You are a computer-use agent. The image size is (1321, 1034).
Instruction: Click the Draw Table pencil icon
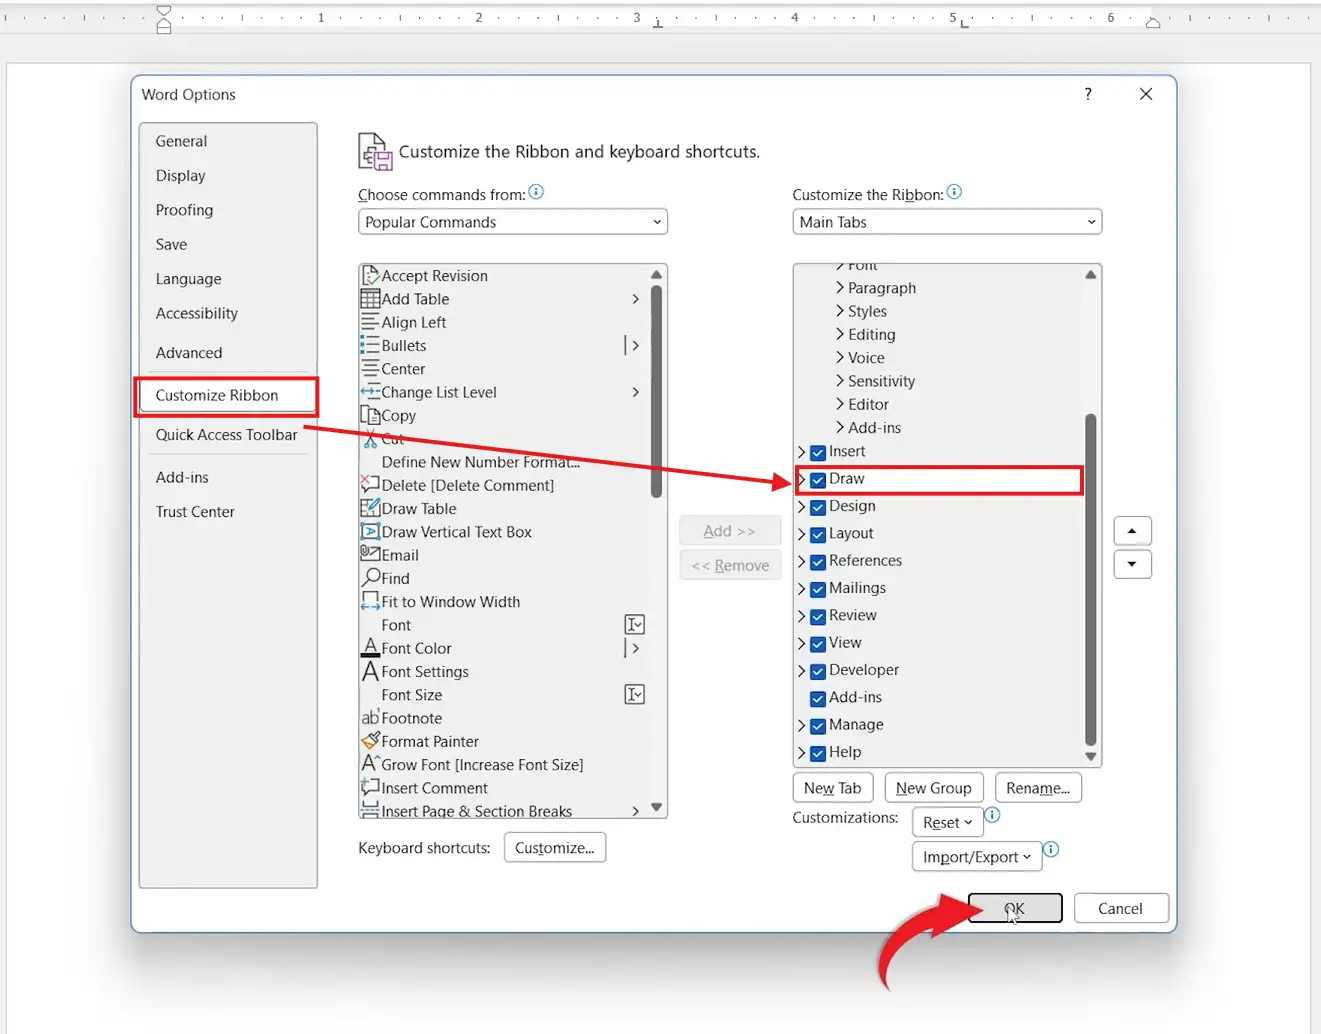coord(370,508)
